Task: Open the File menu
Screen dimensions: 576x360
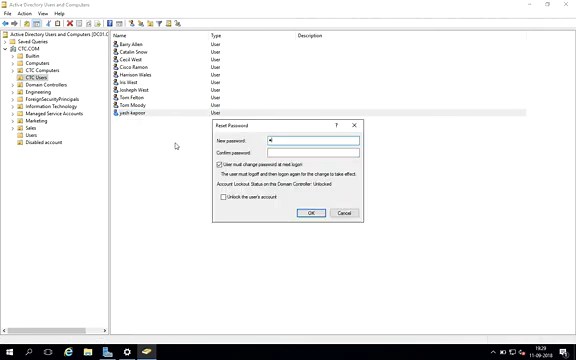Action: click(x=7, y=14)
